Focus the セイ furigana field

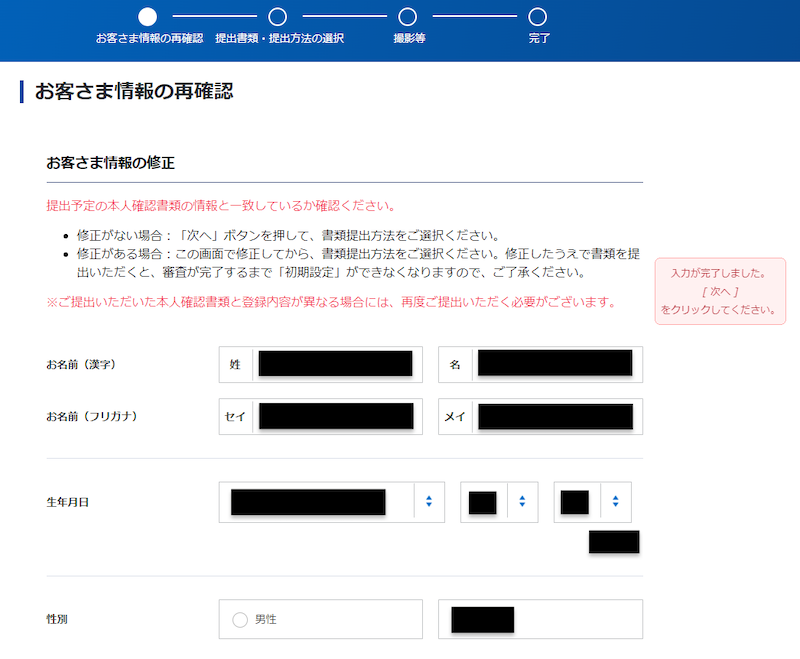coord(334,416)
